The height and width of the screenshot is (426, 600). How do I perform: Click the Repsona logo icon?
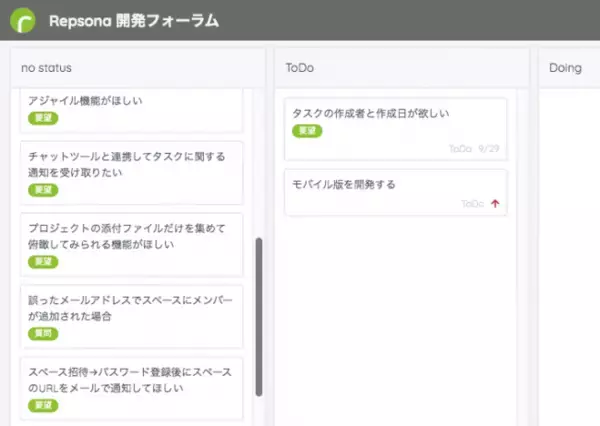pyautogui.click(x=24, y=20)
